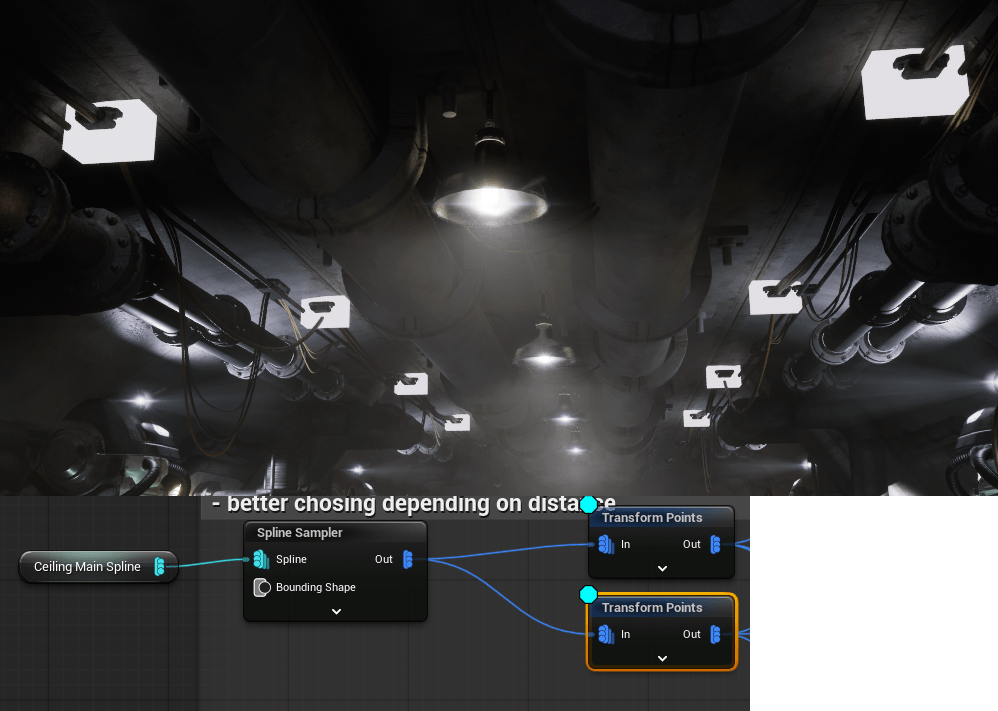Click the Spline input pin on Spline Sampler
Viewport: 998px width, 711px height.
pyautogui.click(x=262, y=559)
